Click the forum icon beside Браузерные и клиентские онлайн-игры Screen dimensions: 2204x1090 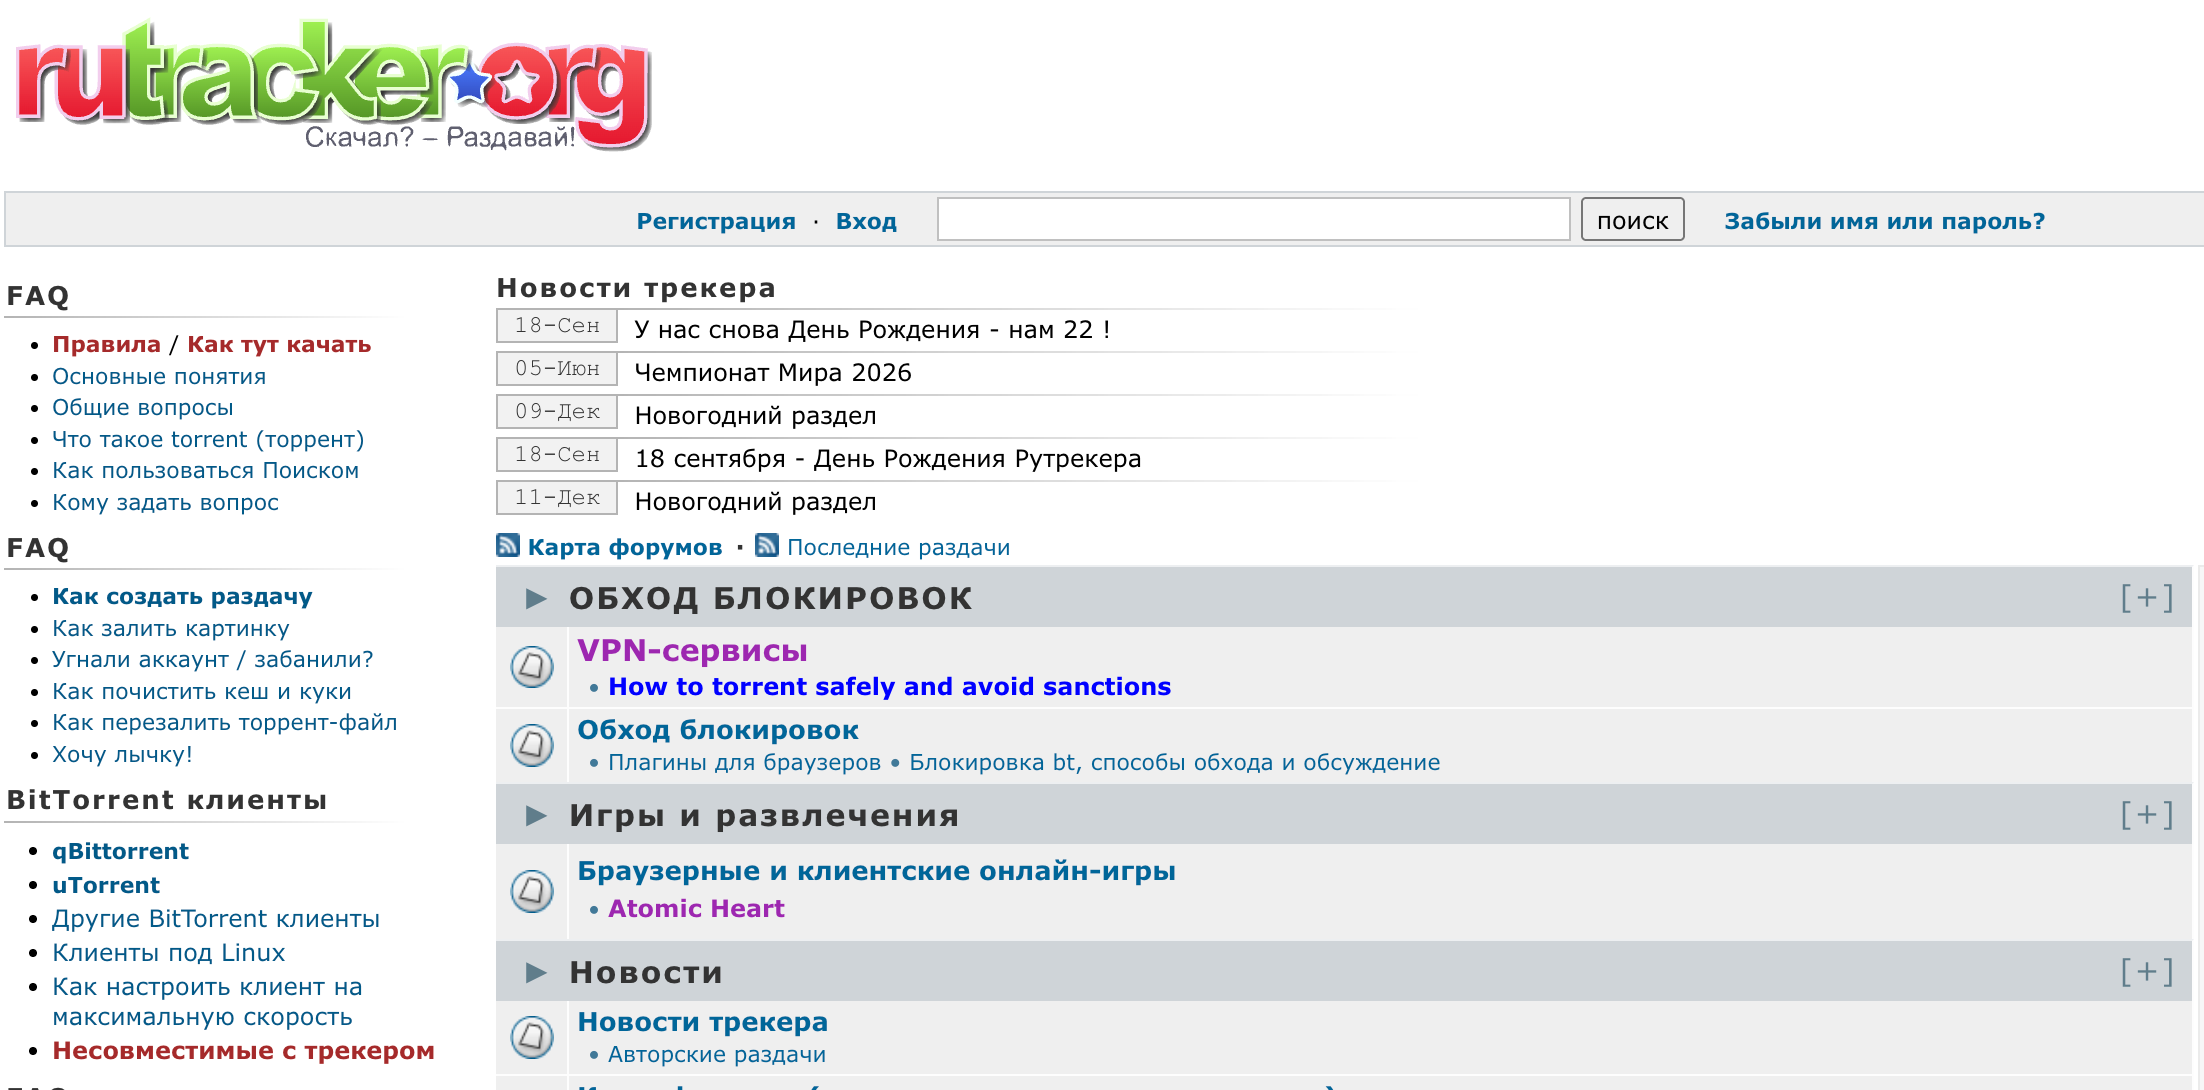(x=532, y=890)
